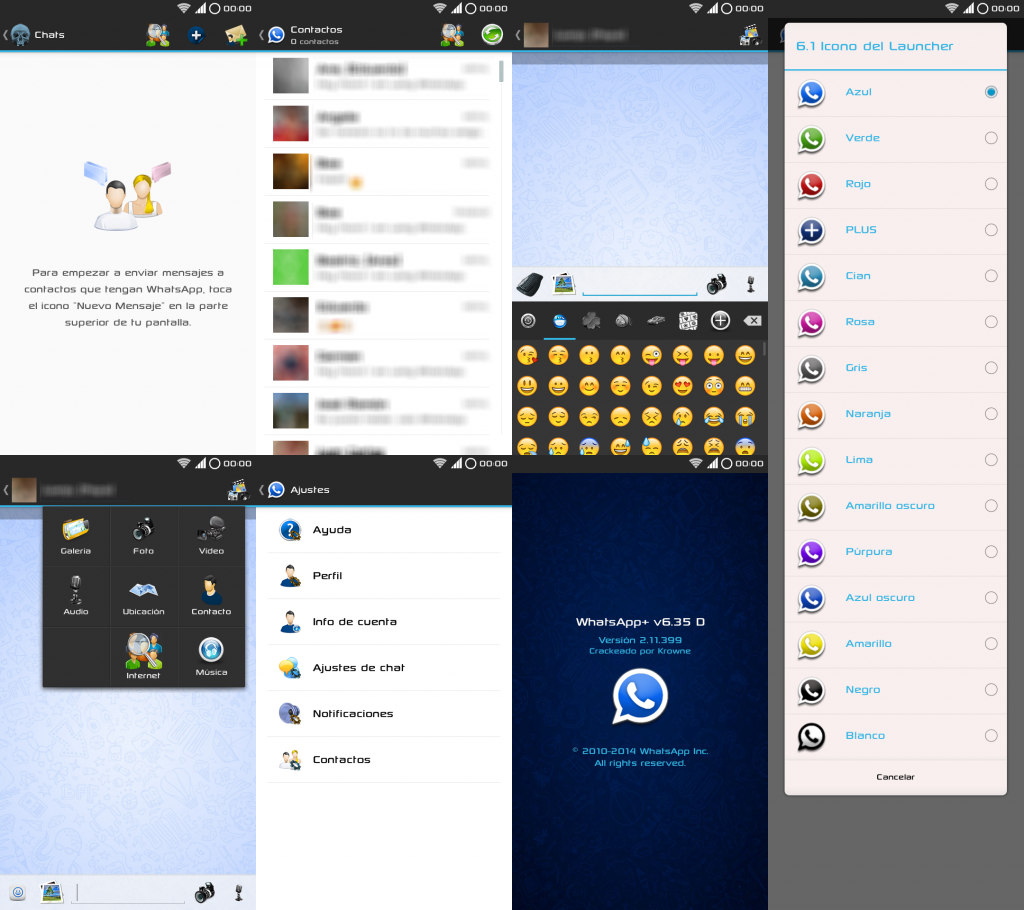Open Info de cuenta
1024x910 pixels.
384,622
